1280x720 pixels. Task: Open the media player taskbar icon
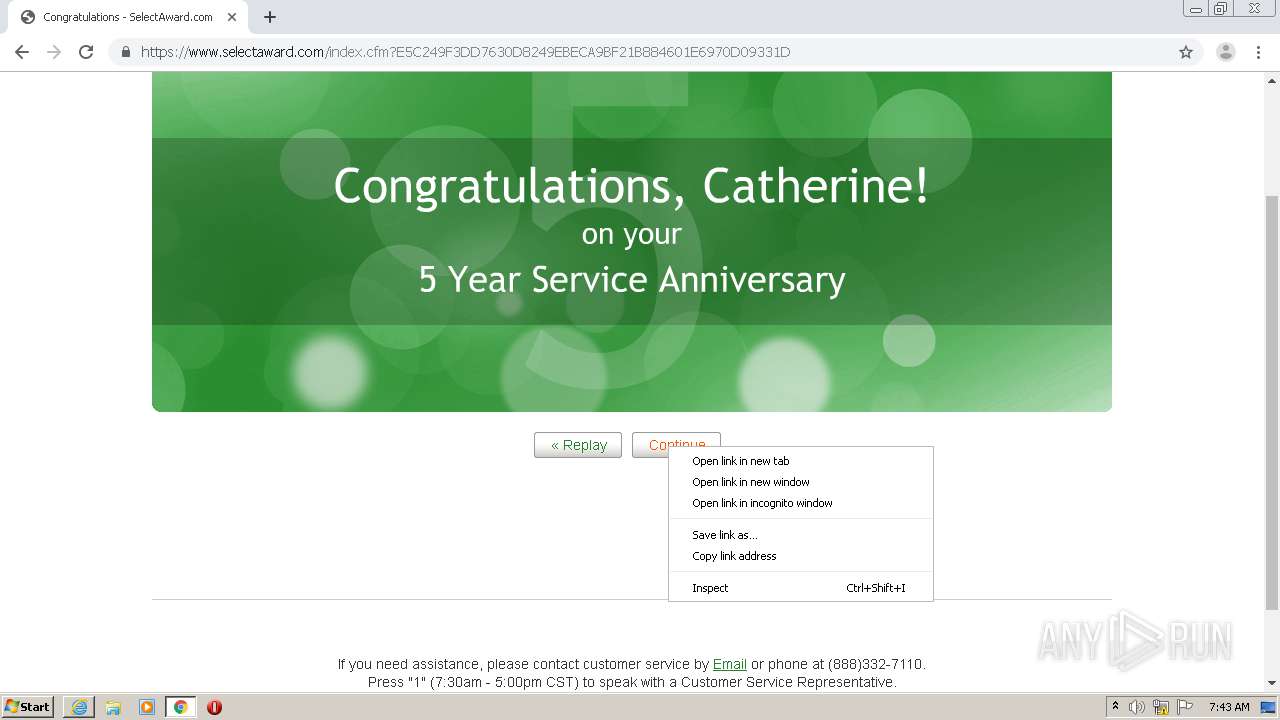(147, 707)
